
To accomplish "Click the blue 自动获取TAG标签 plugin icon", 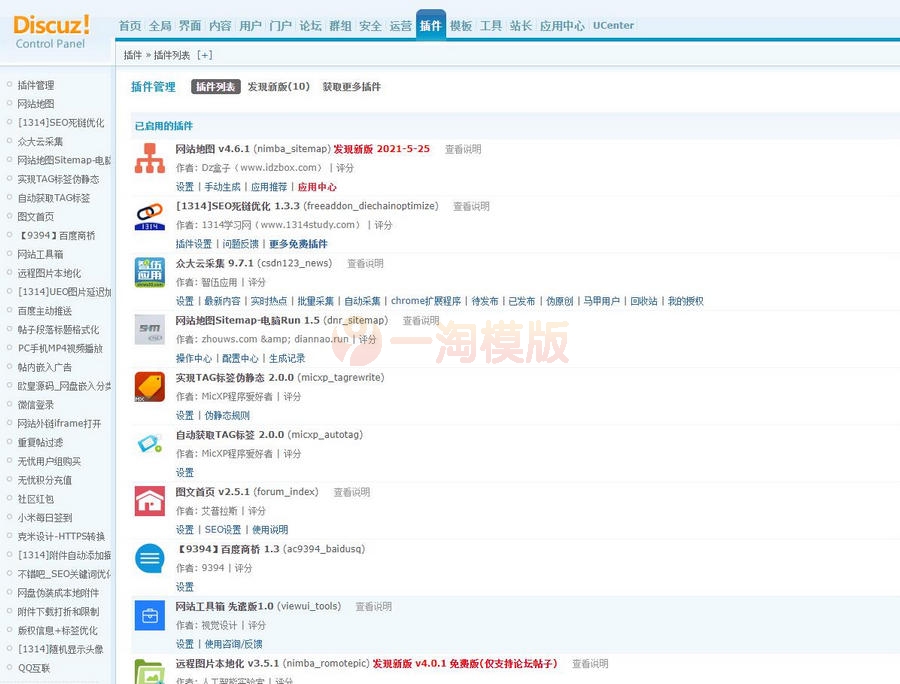I will click(148, 443).
